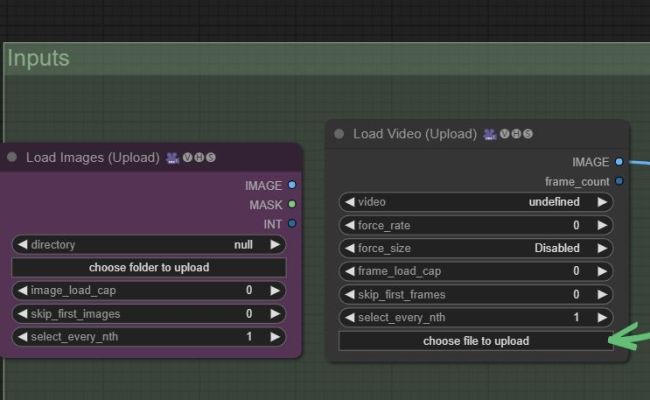650x400 pixels.
Task: Select Load Images (Upload) node title
Action: coord(93,158)
